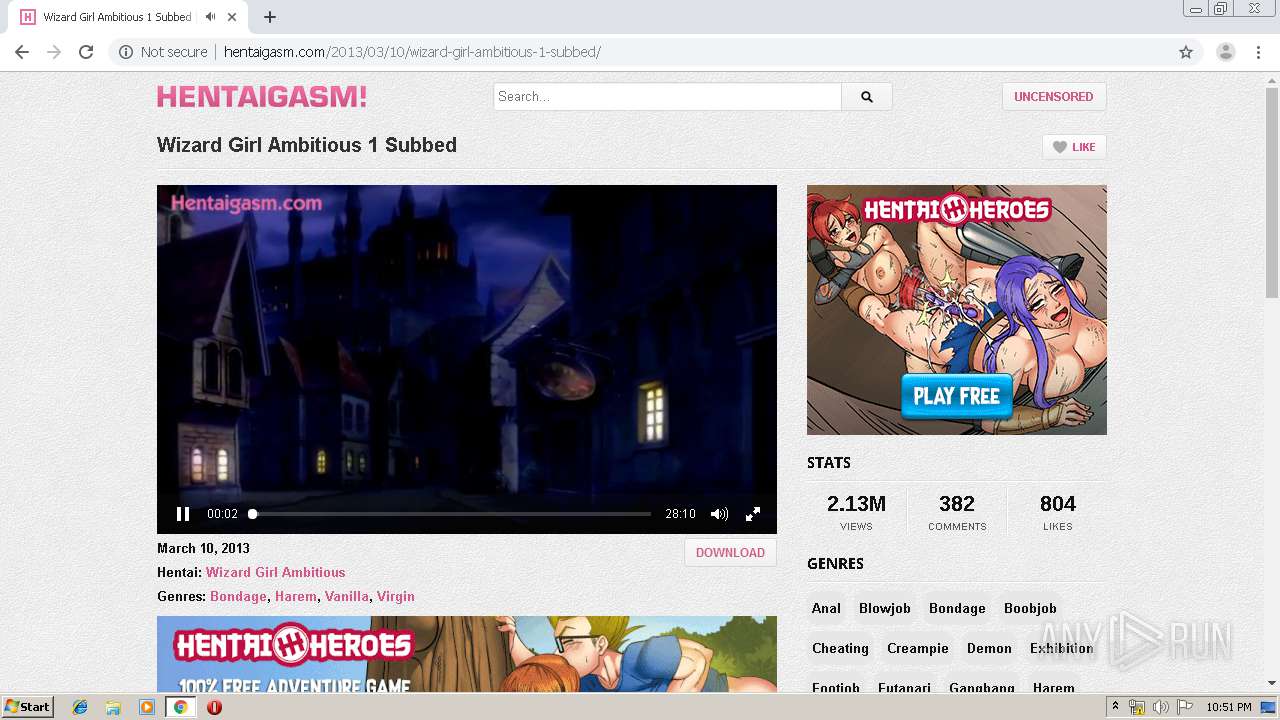The width and height of the screenshot is (1280, 720).
Task: Select the Demon genre tag
Action: coord(989,648)
